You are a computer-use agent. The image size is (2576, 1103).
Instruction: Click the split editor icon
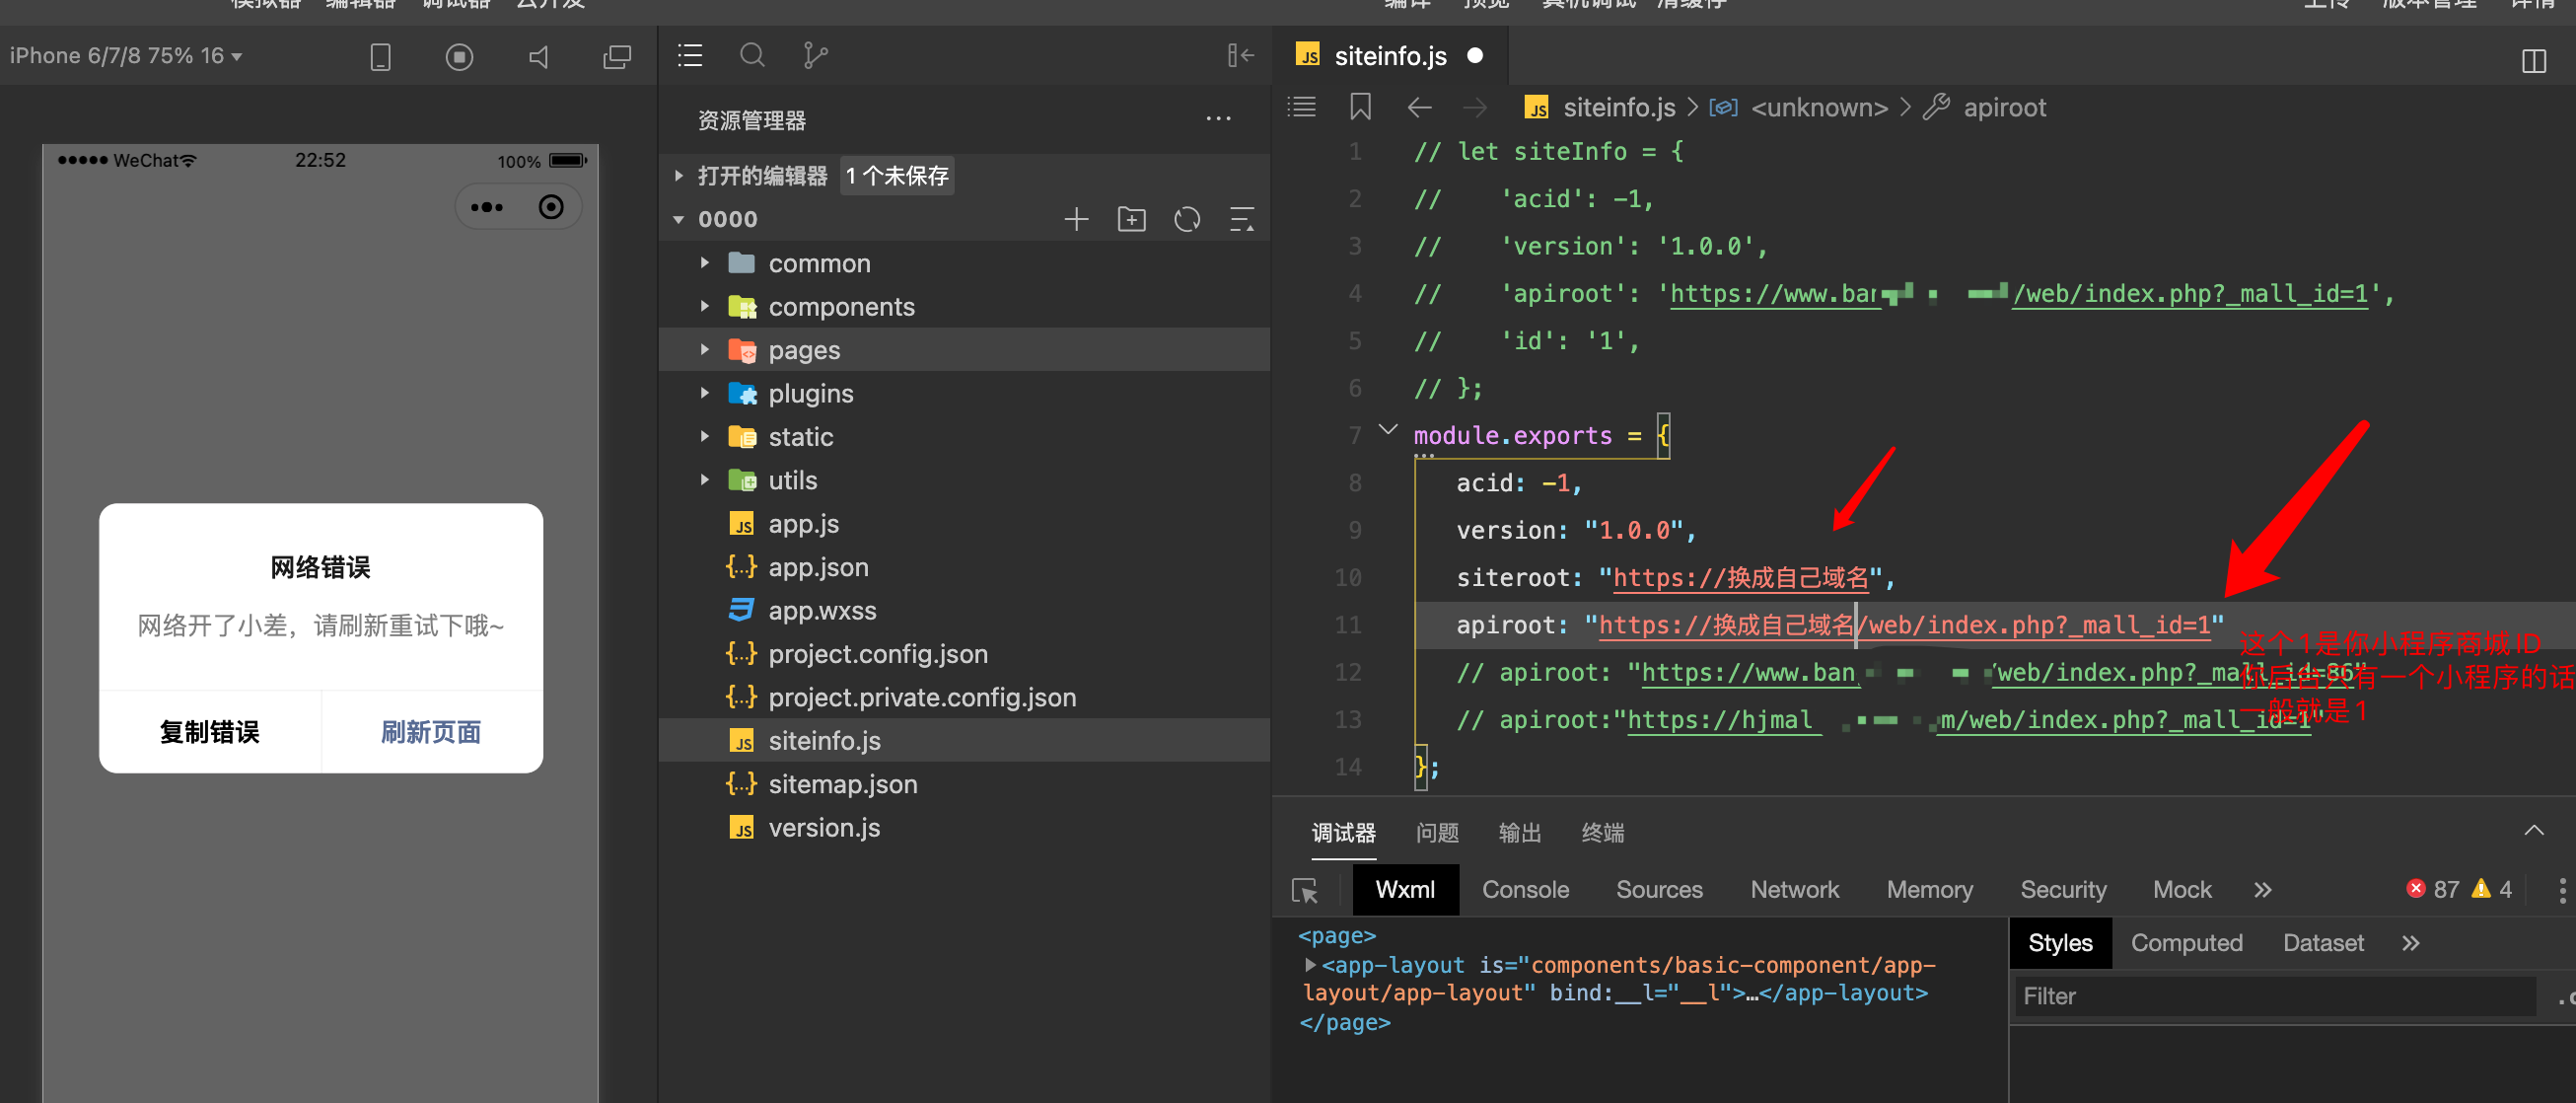2533,61
